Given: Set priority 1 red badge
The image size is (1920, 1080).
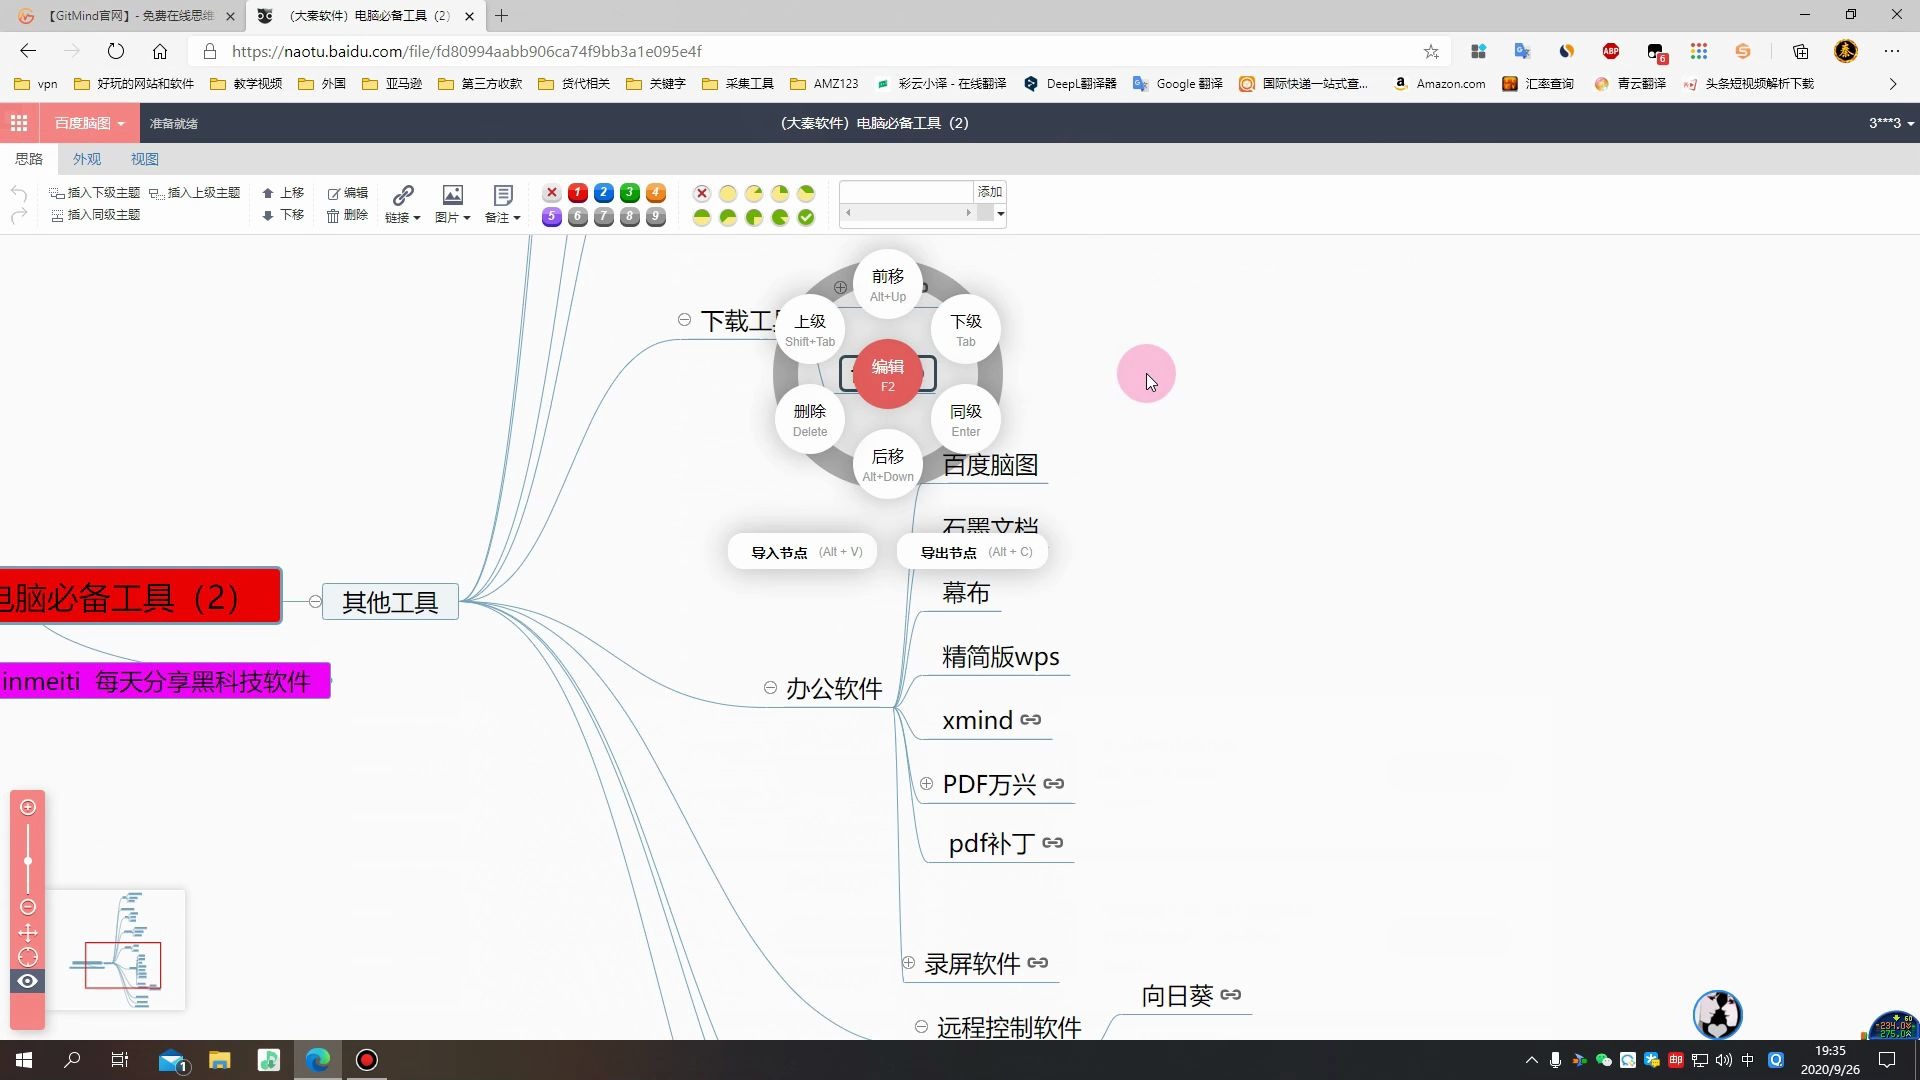Looking at the screenshot, I should [x=577, y=193].
